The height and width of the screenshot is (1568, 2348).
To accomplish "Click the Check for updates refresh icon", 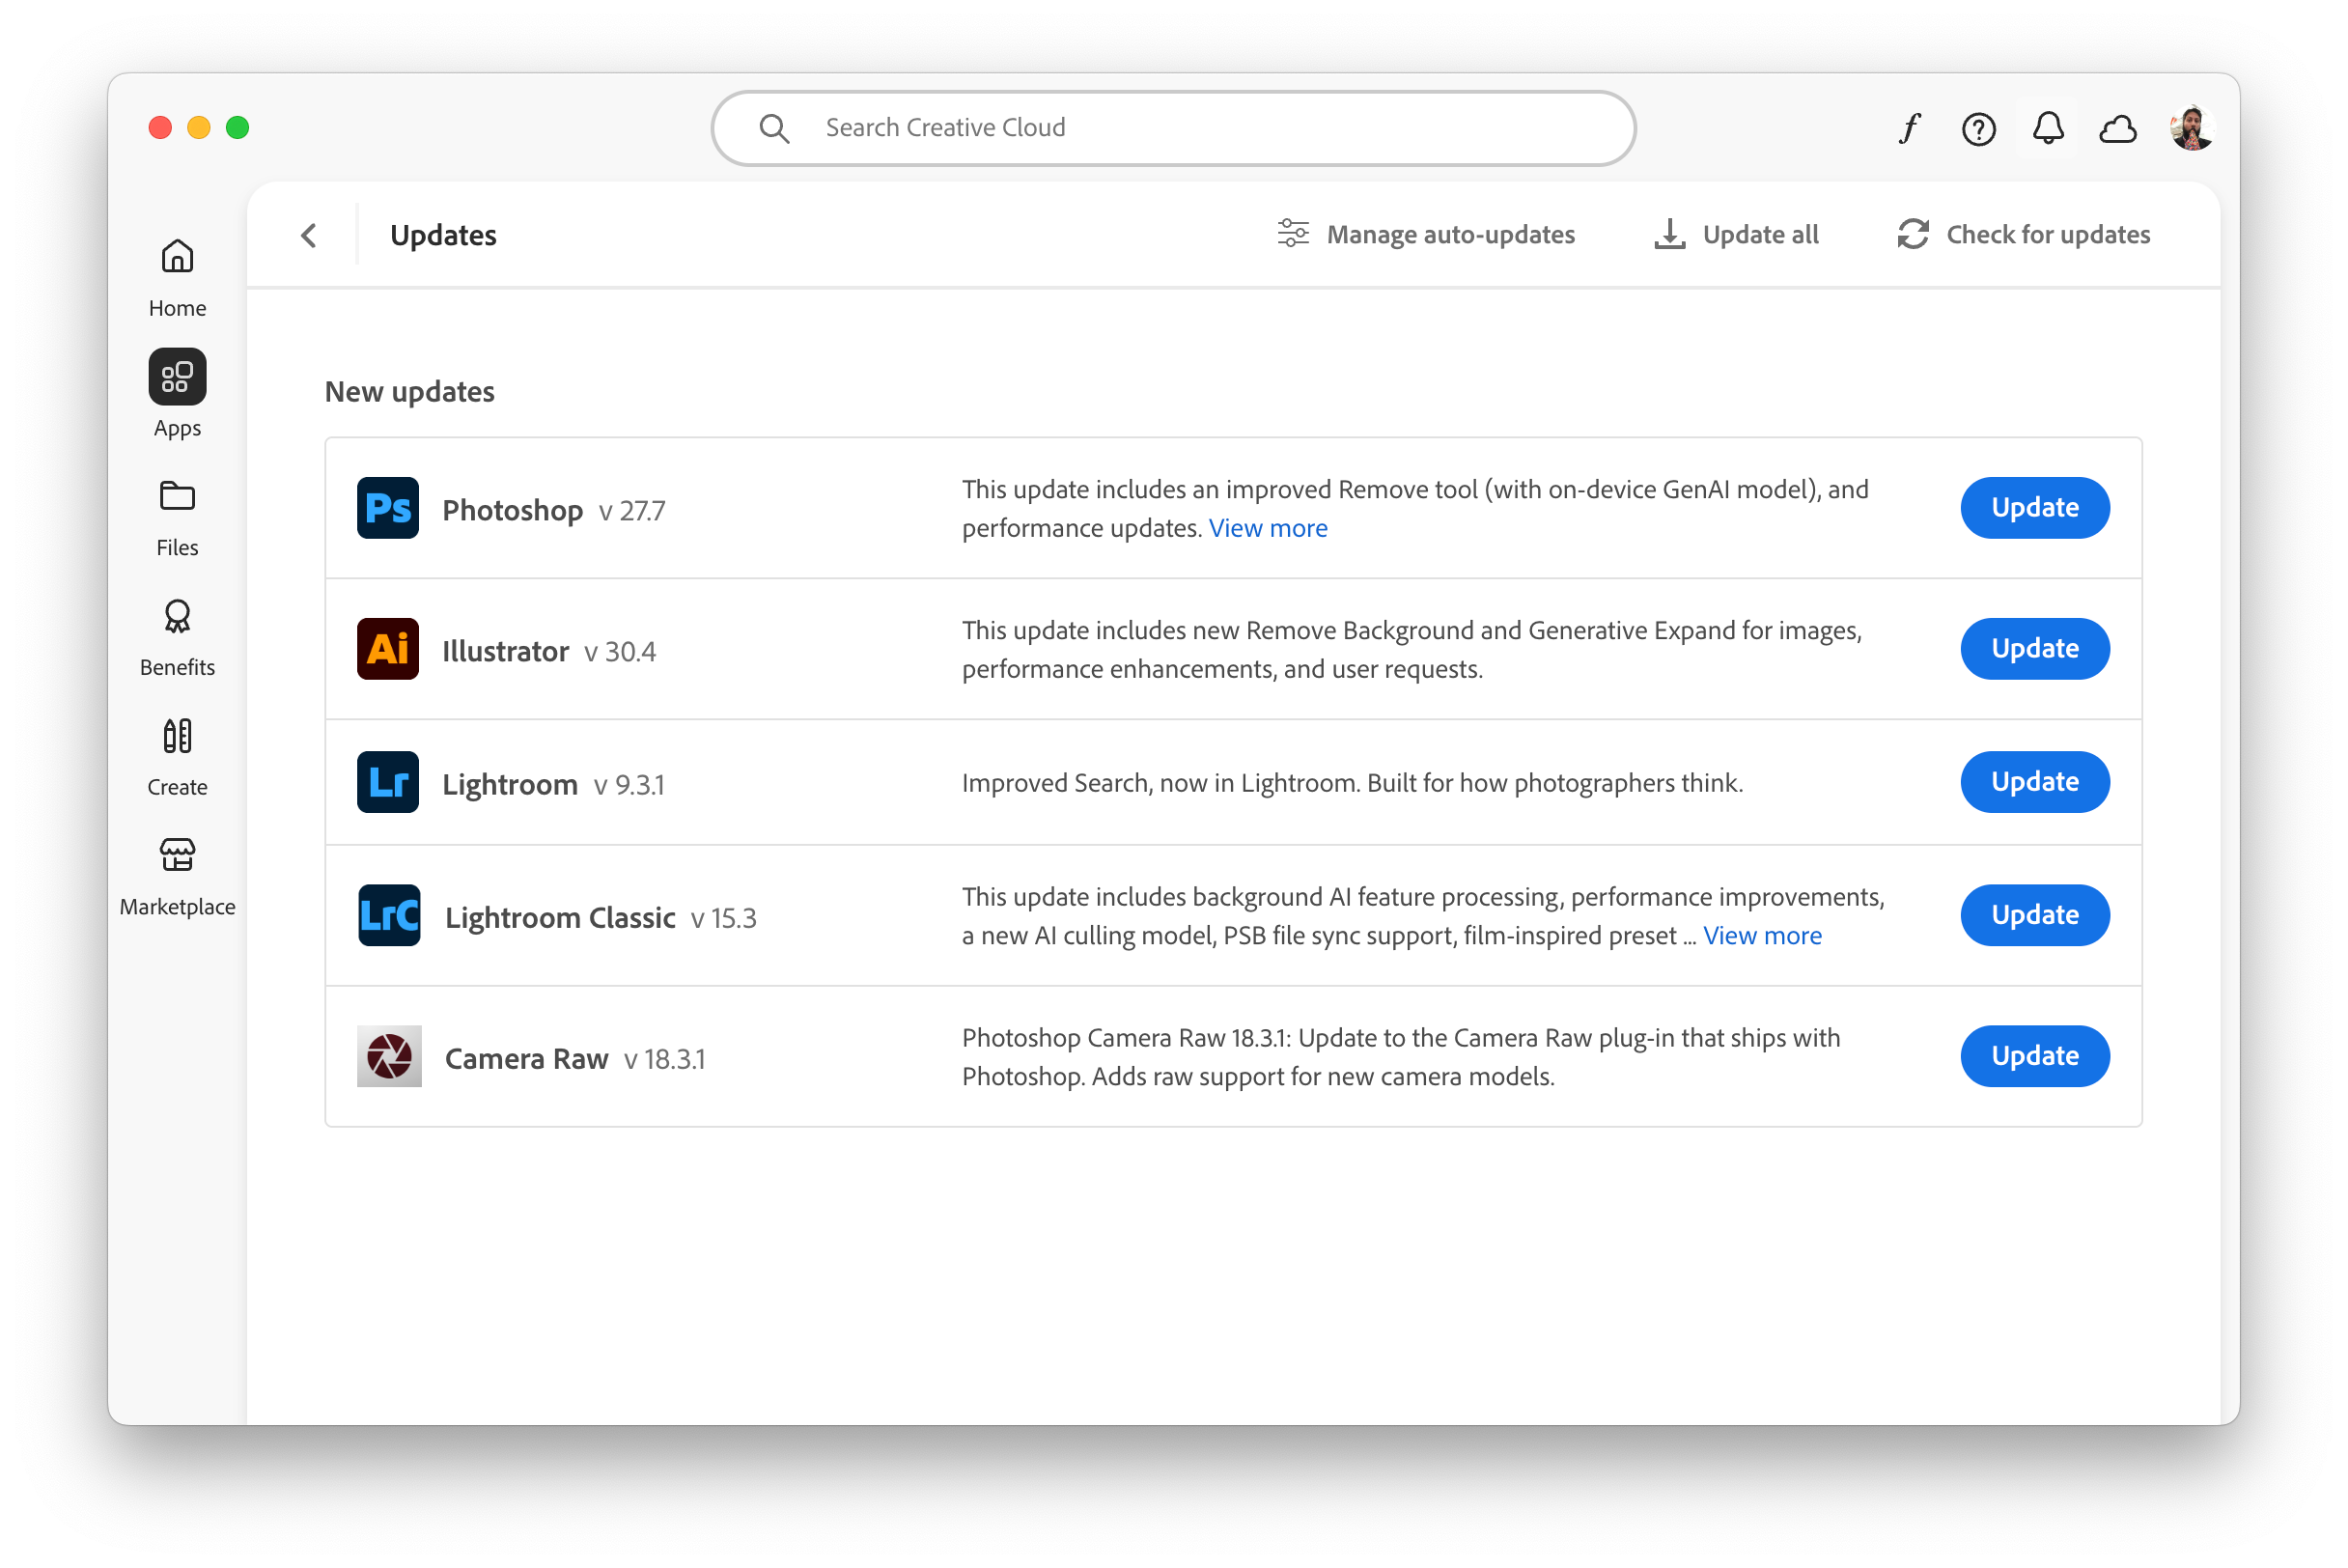I will coord(1913,234).
